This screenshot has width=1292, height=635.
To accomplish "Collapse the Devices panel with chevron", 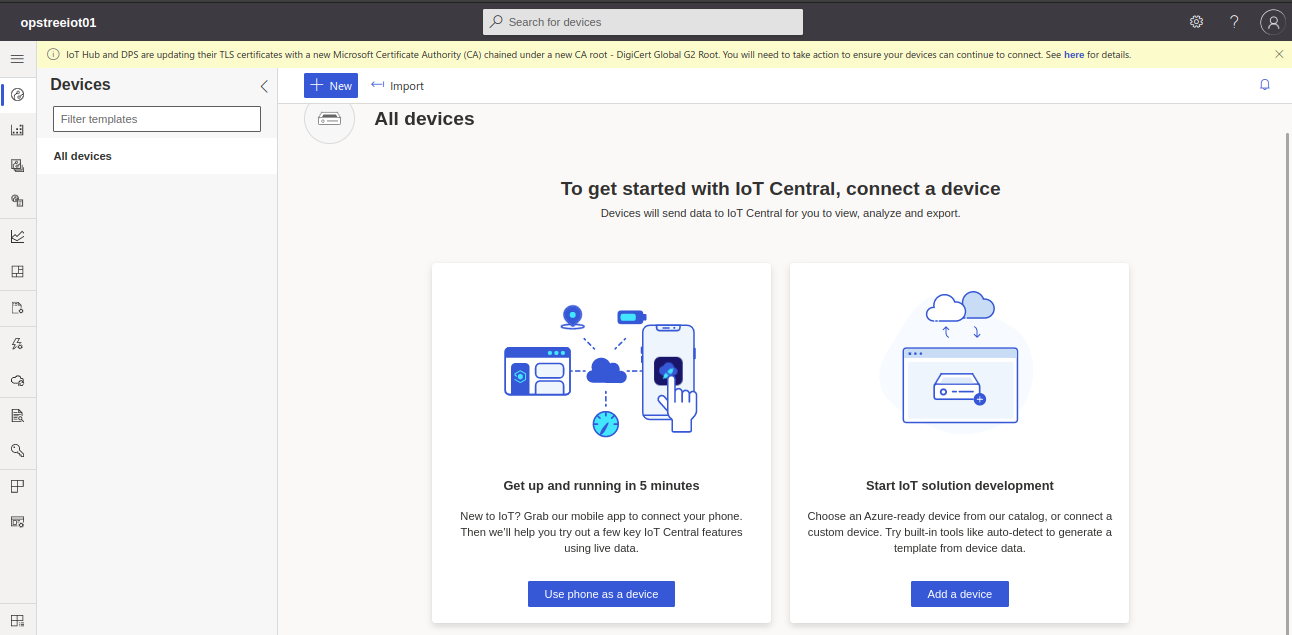I will click(x=264, y=86).
